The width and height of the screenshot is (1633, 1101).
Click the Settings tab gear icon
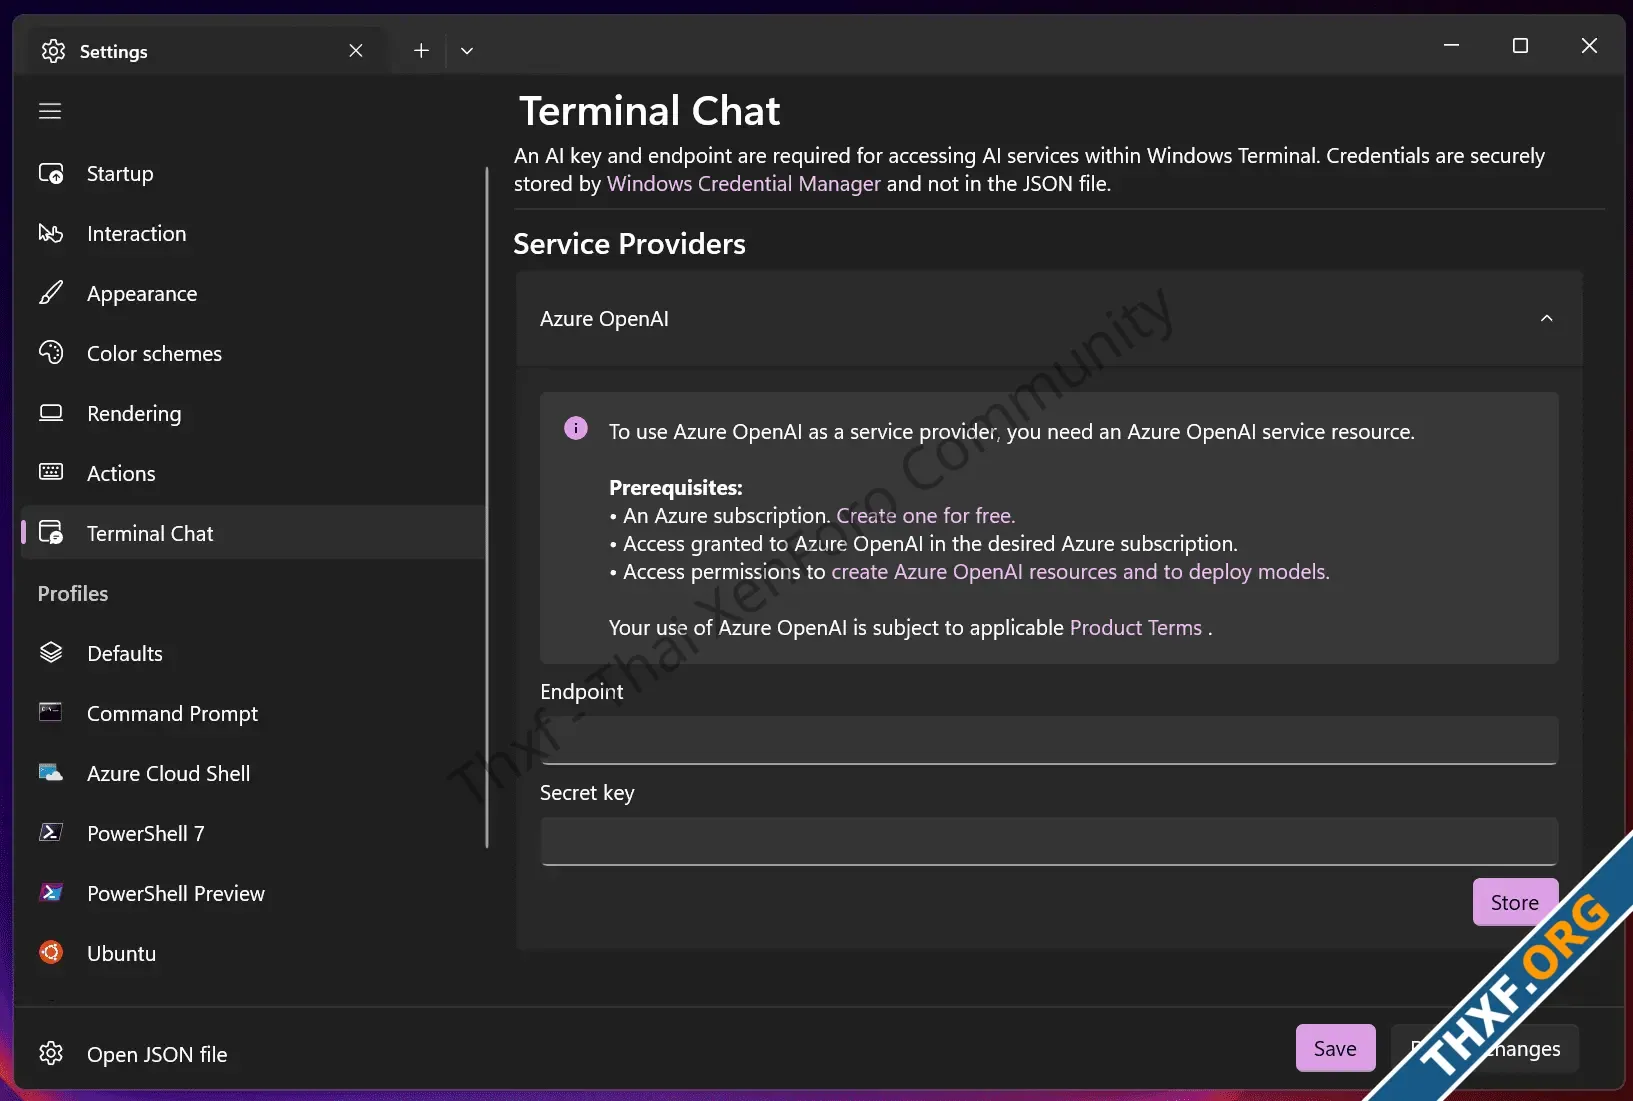coord(53,51)
